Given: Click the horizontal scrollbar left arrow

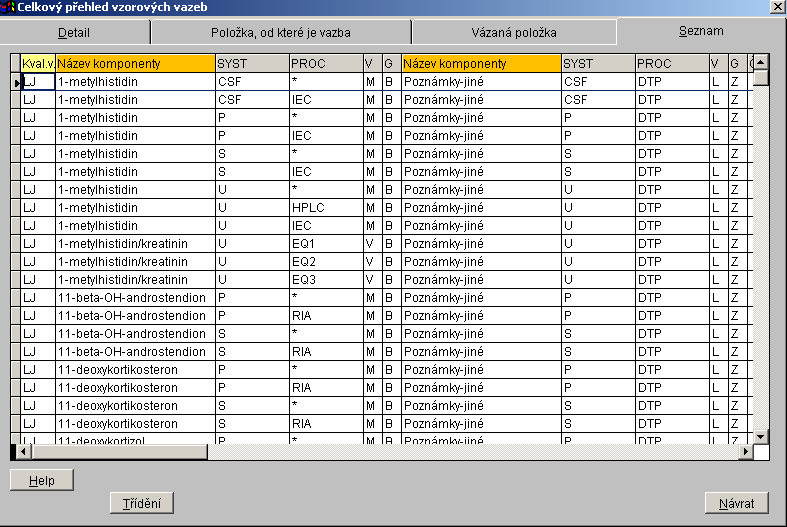Looking at the screenshot, I should tap(15, 452).
